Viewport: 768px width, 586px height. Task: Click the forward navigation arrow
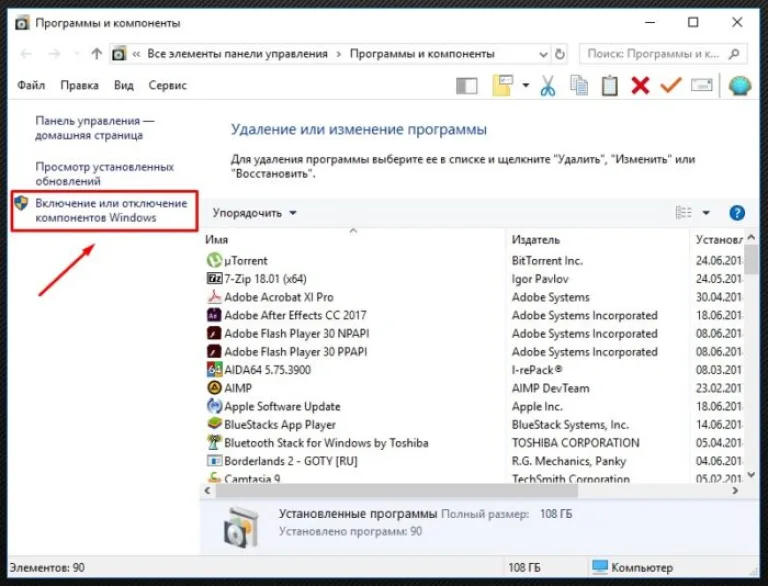point(54,54)
